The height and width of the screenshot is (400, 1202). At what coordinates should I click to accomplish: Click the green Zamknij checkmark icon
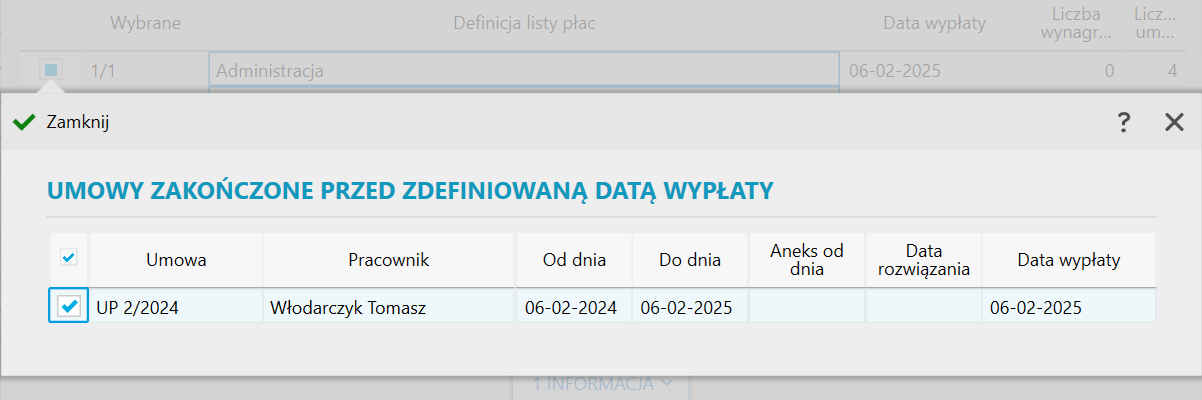point(24,123)
